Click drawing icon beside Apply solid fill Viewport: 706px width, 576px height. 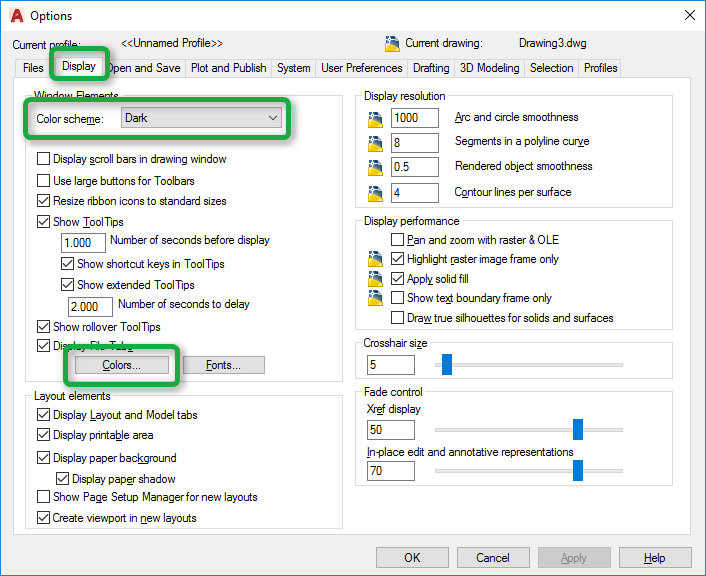(375, 279)
